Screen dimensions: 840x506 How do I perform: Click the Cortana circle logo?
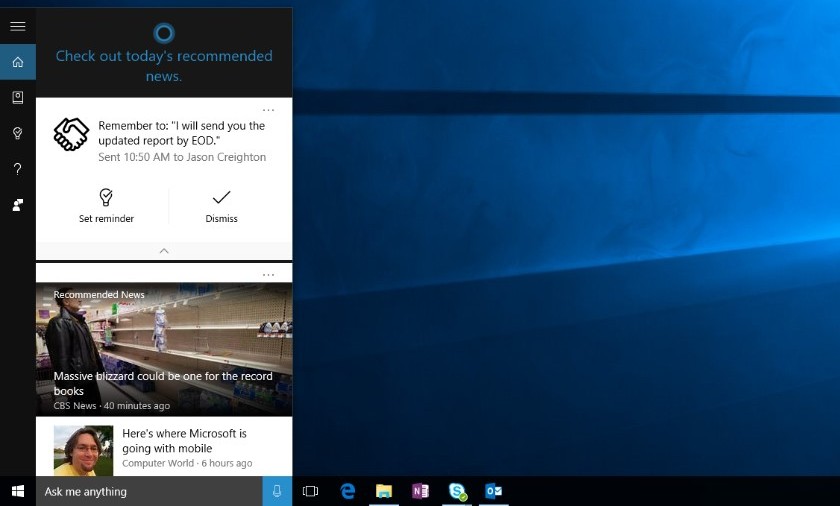point(164,33)
